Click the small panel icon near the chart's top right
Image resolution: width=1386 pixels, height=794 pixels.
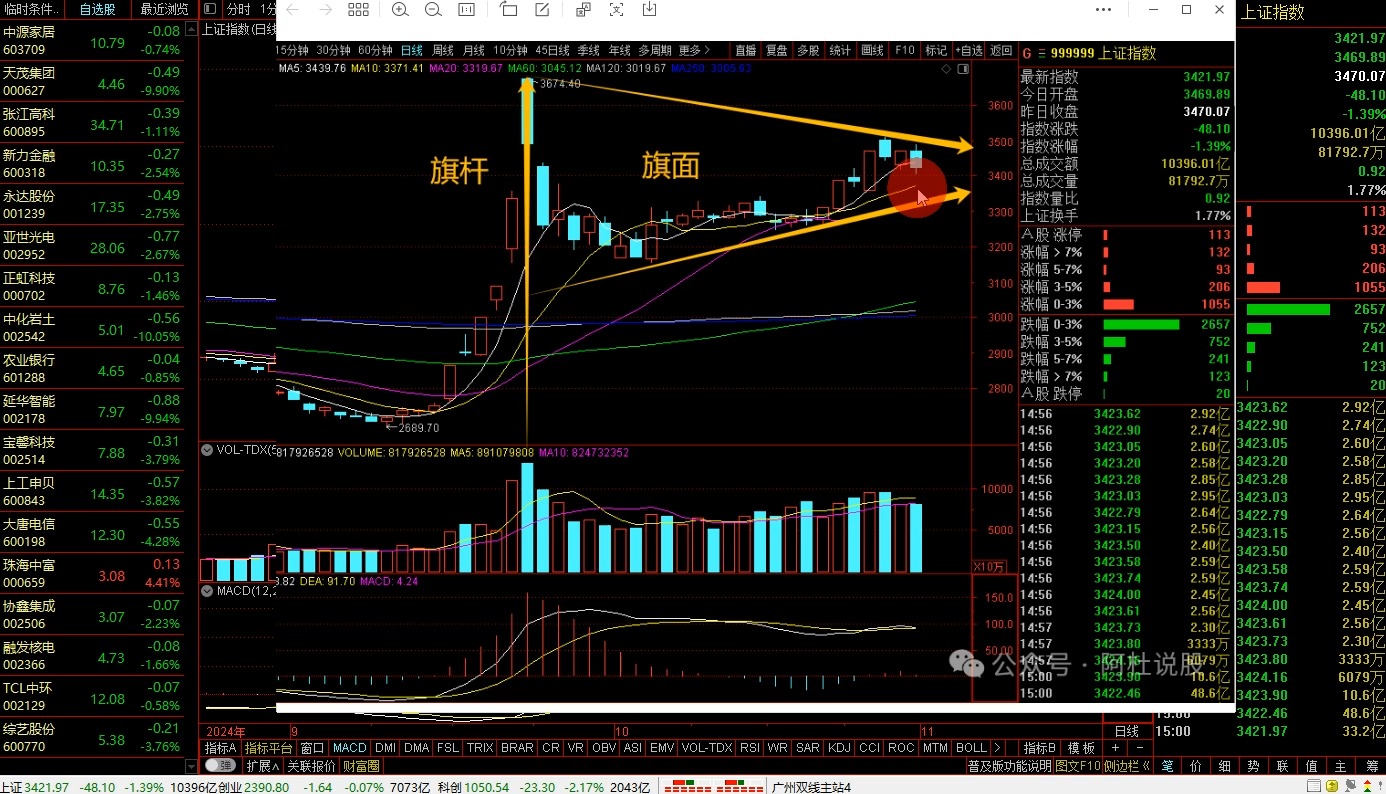tap(962, 70)
